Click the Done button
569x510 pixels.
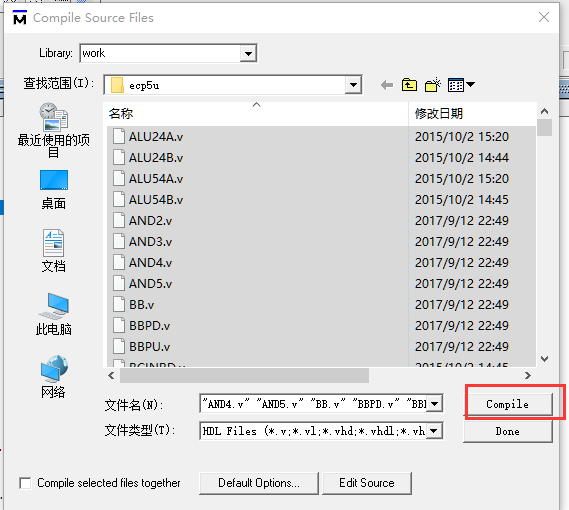click(508, 431)
